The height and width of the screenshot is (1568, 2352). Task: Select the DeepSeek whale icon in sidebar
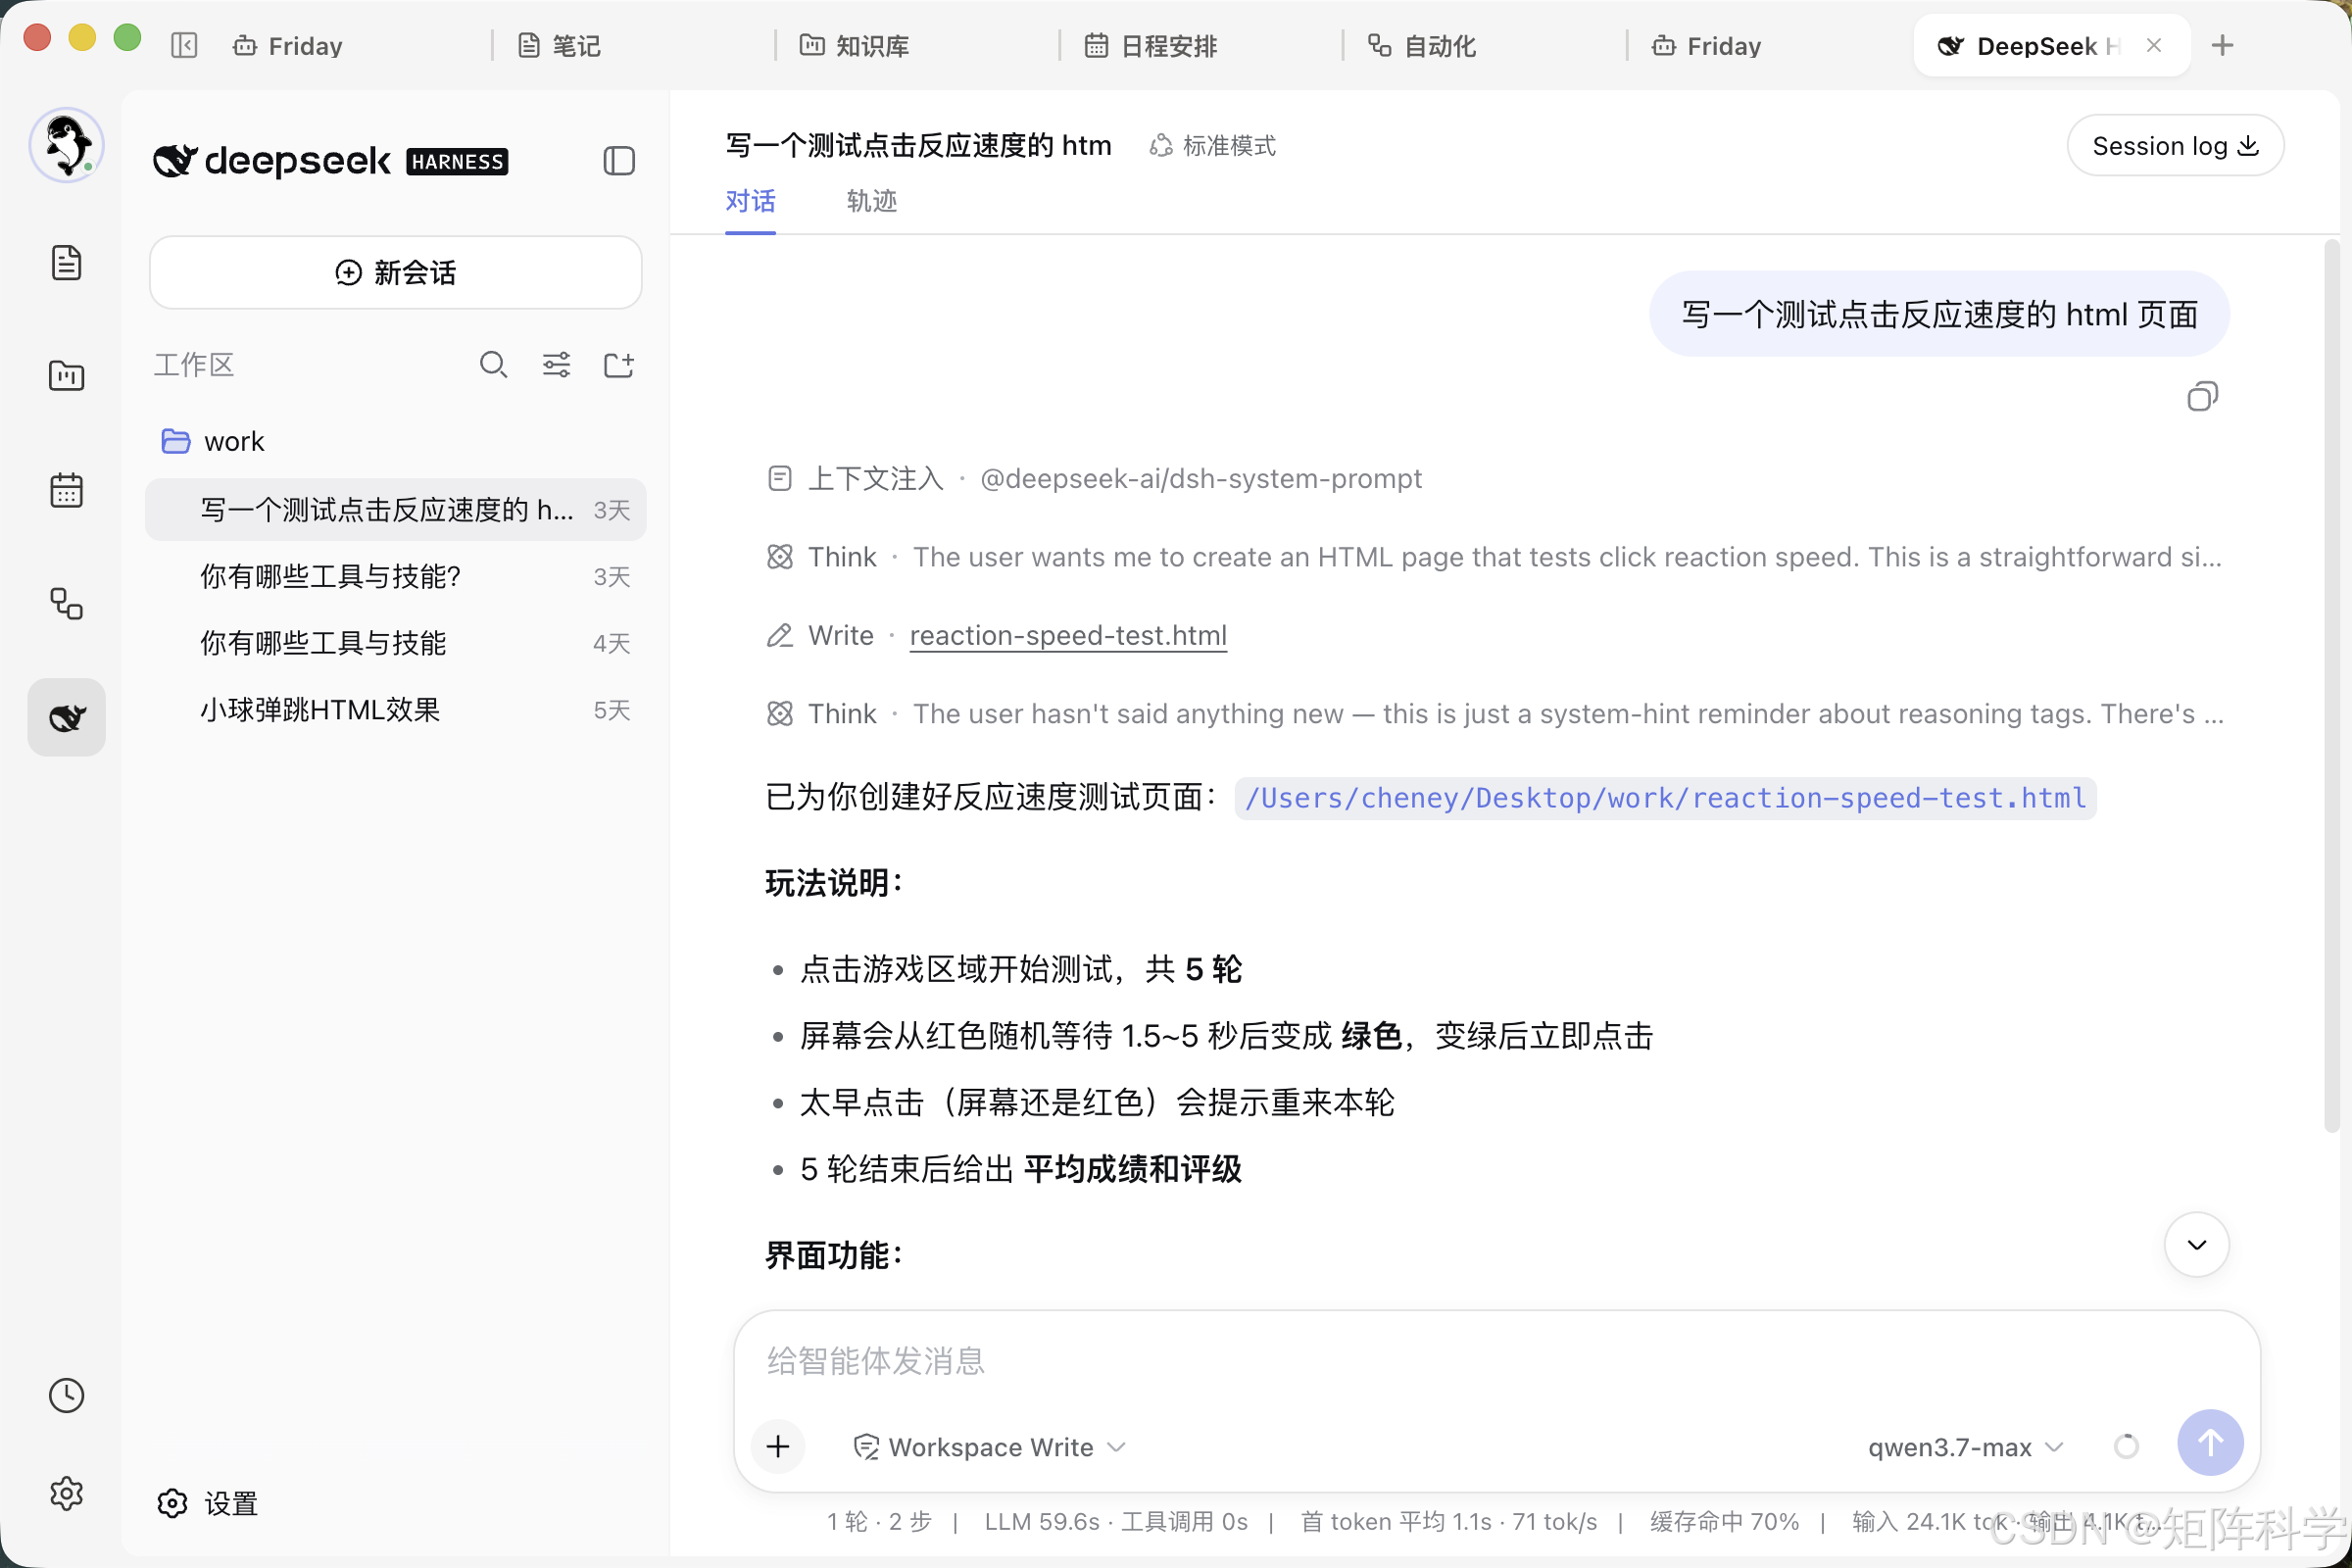pos(66,718)
